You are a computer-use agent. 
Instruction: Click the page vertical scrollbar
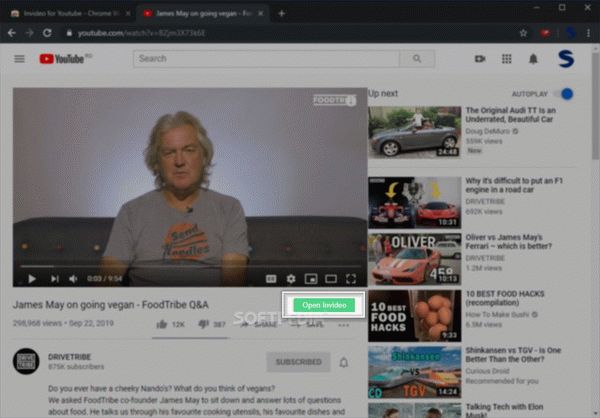(596, 106)
